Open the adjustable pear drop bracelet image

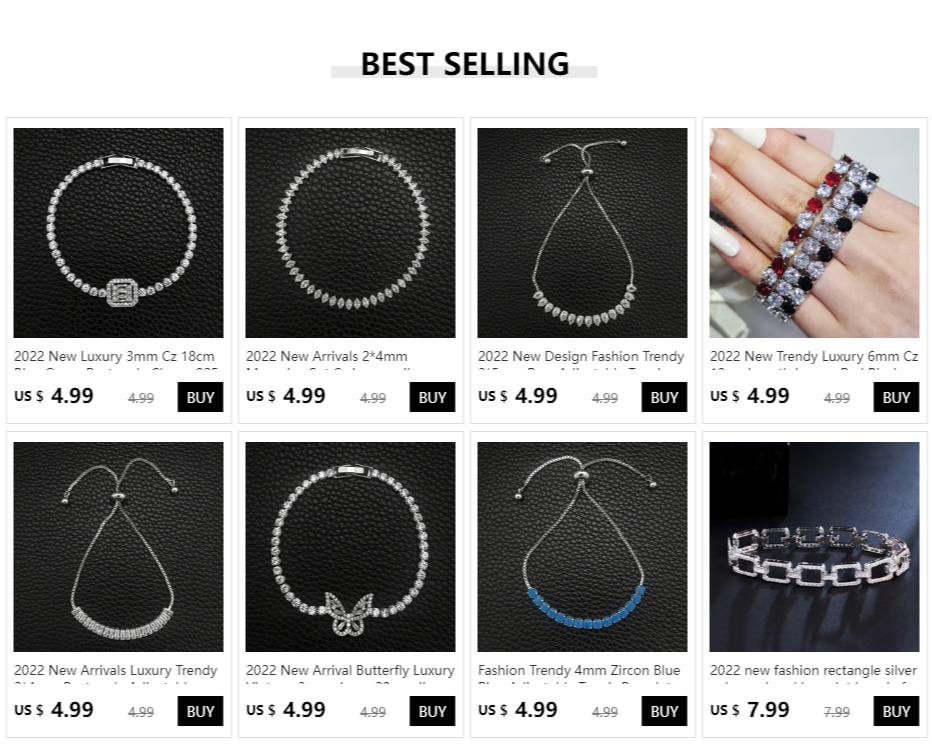[582, 232]
